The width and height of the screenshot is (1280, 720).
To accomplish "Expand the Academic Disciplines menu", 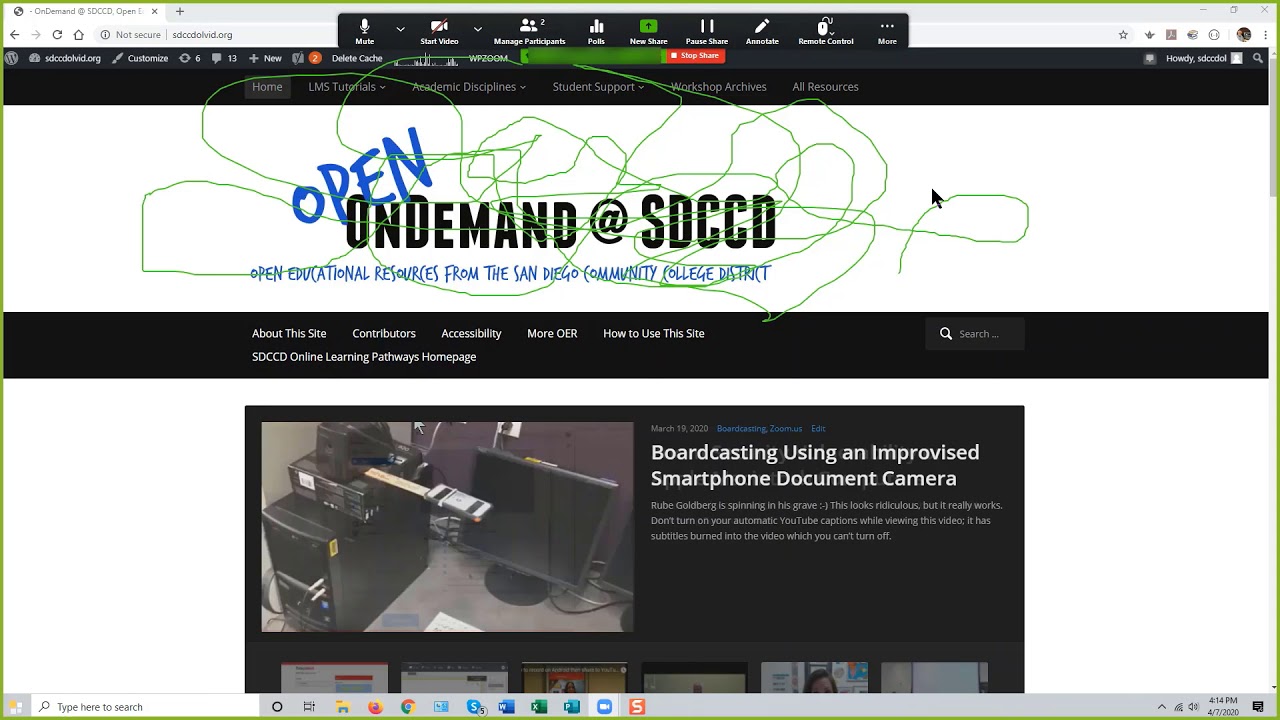I will point(468,87).
